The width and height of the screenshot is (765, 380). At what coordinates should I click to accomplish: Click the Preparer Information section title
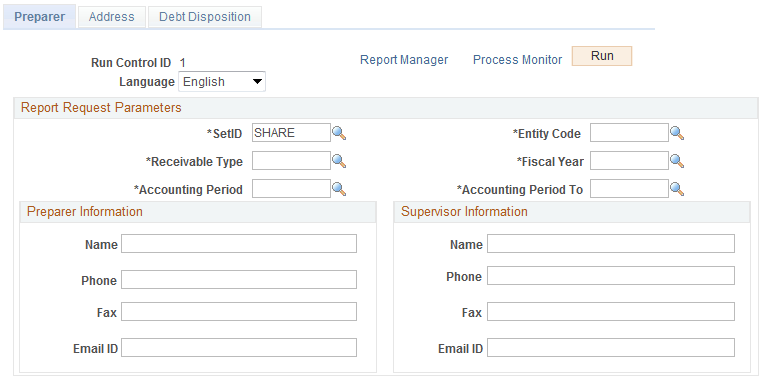[x=85, y=212]
